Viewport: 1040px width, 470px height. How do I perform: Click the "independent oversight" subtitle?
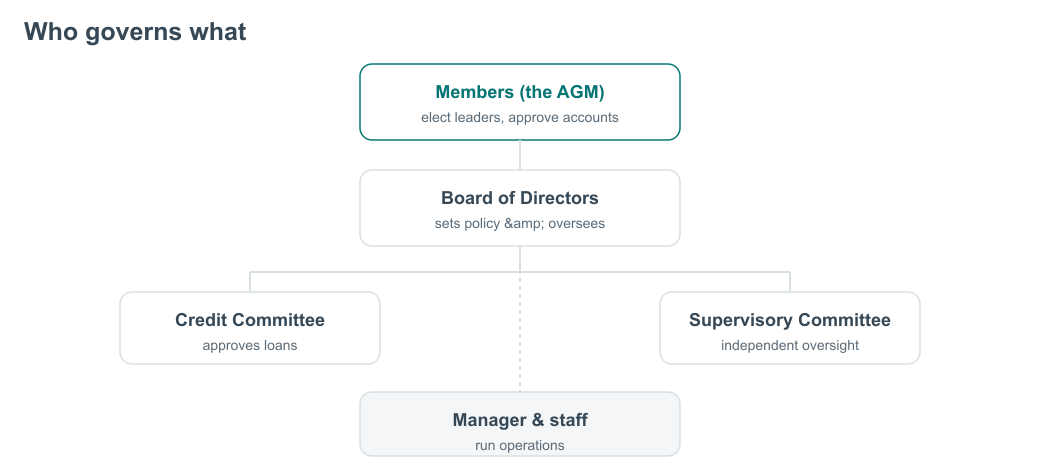(790, 345)
